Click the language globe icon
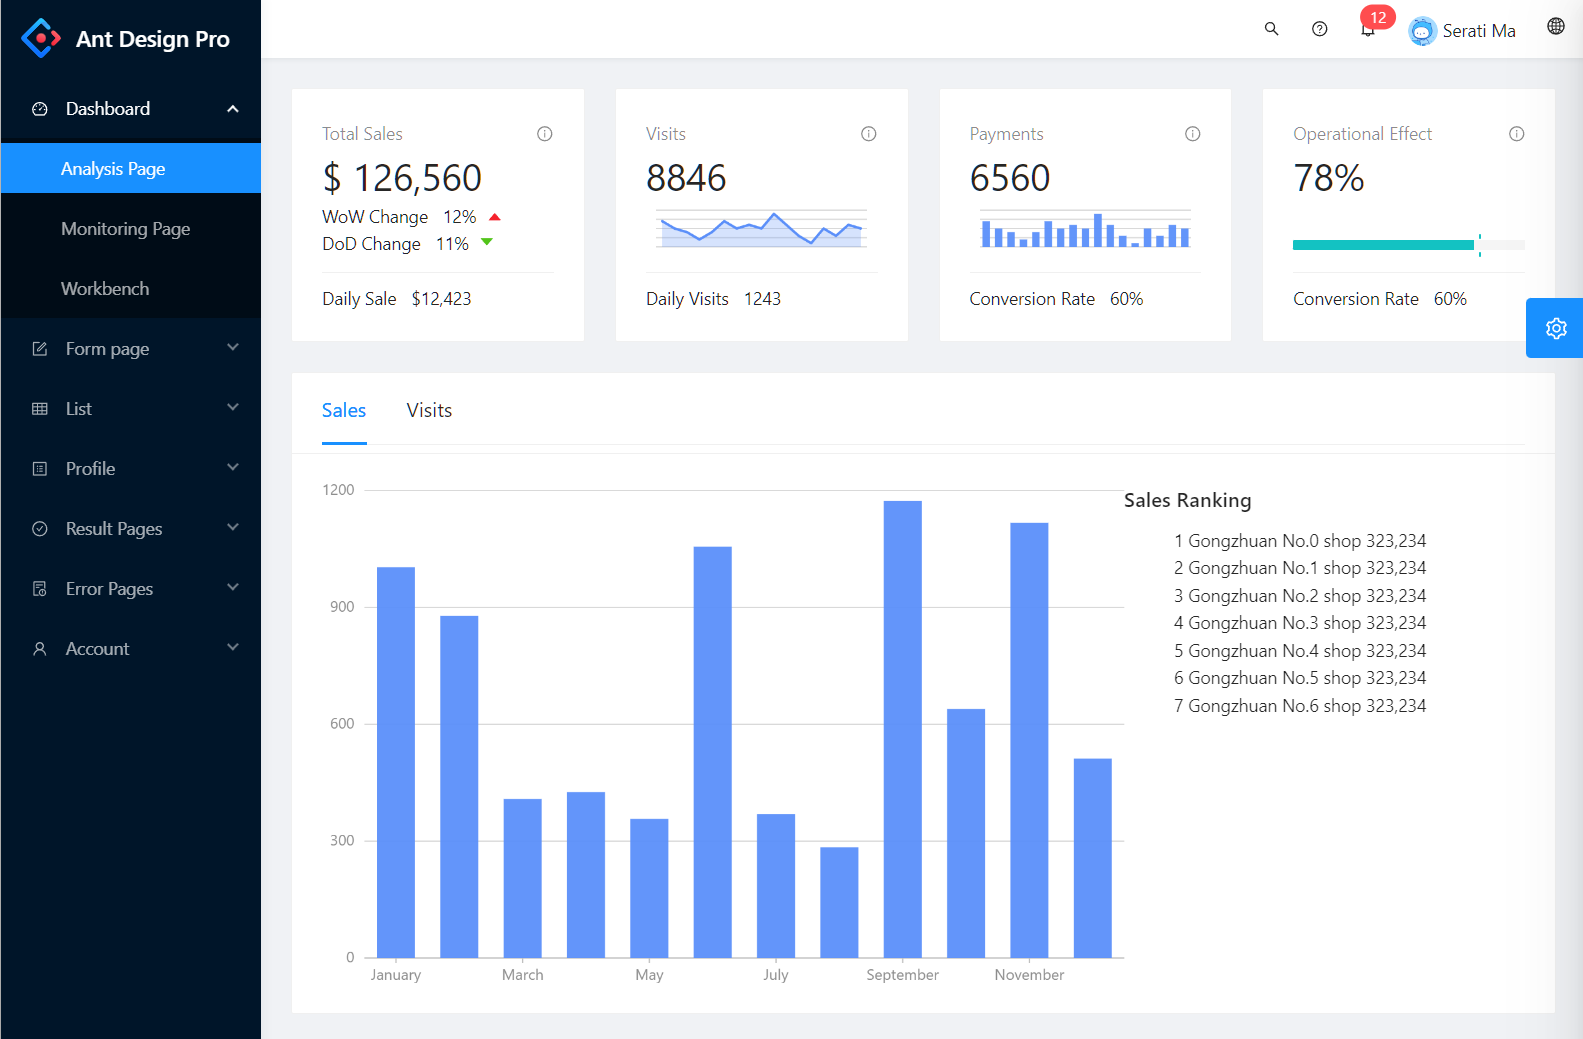Image resolution: width=1583 pixels, height=1039 pixels. 1555,27
